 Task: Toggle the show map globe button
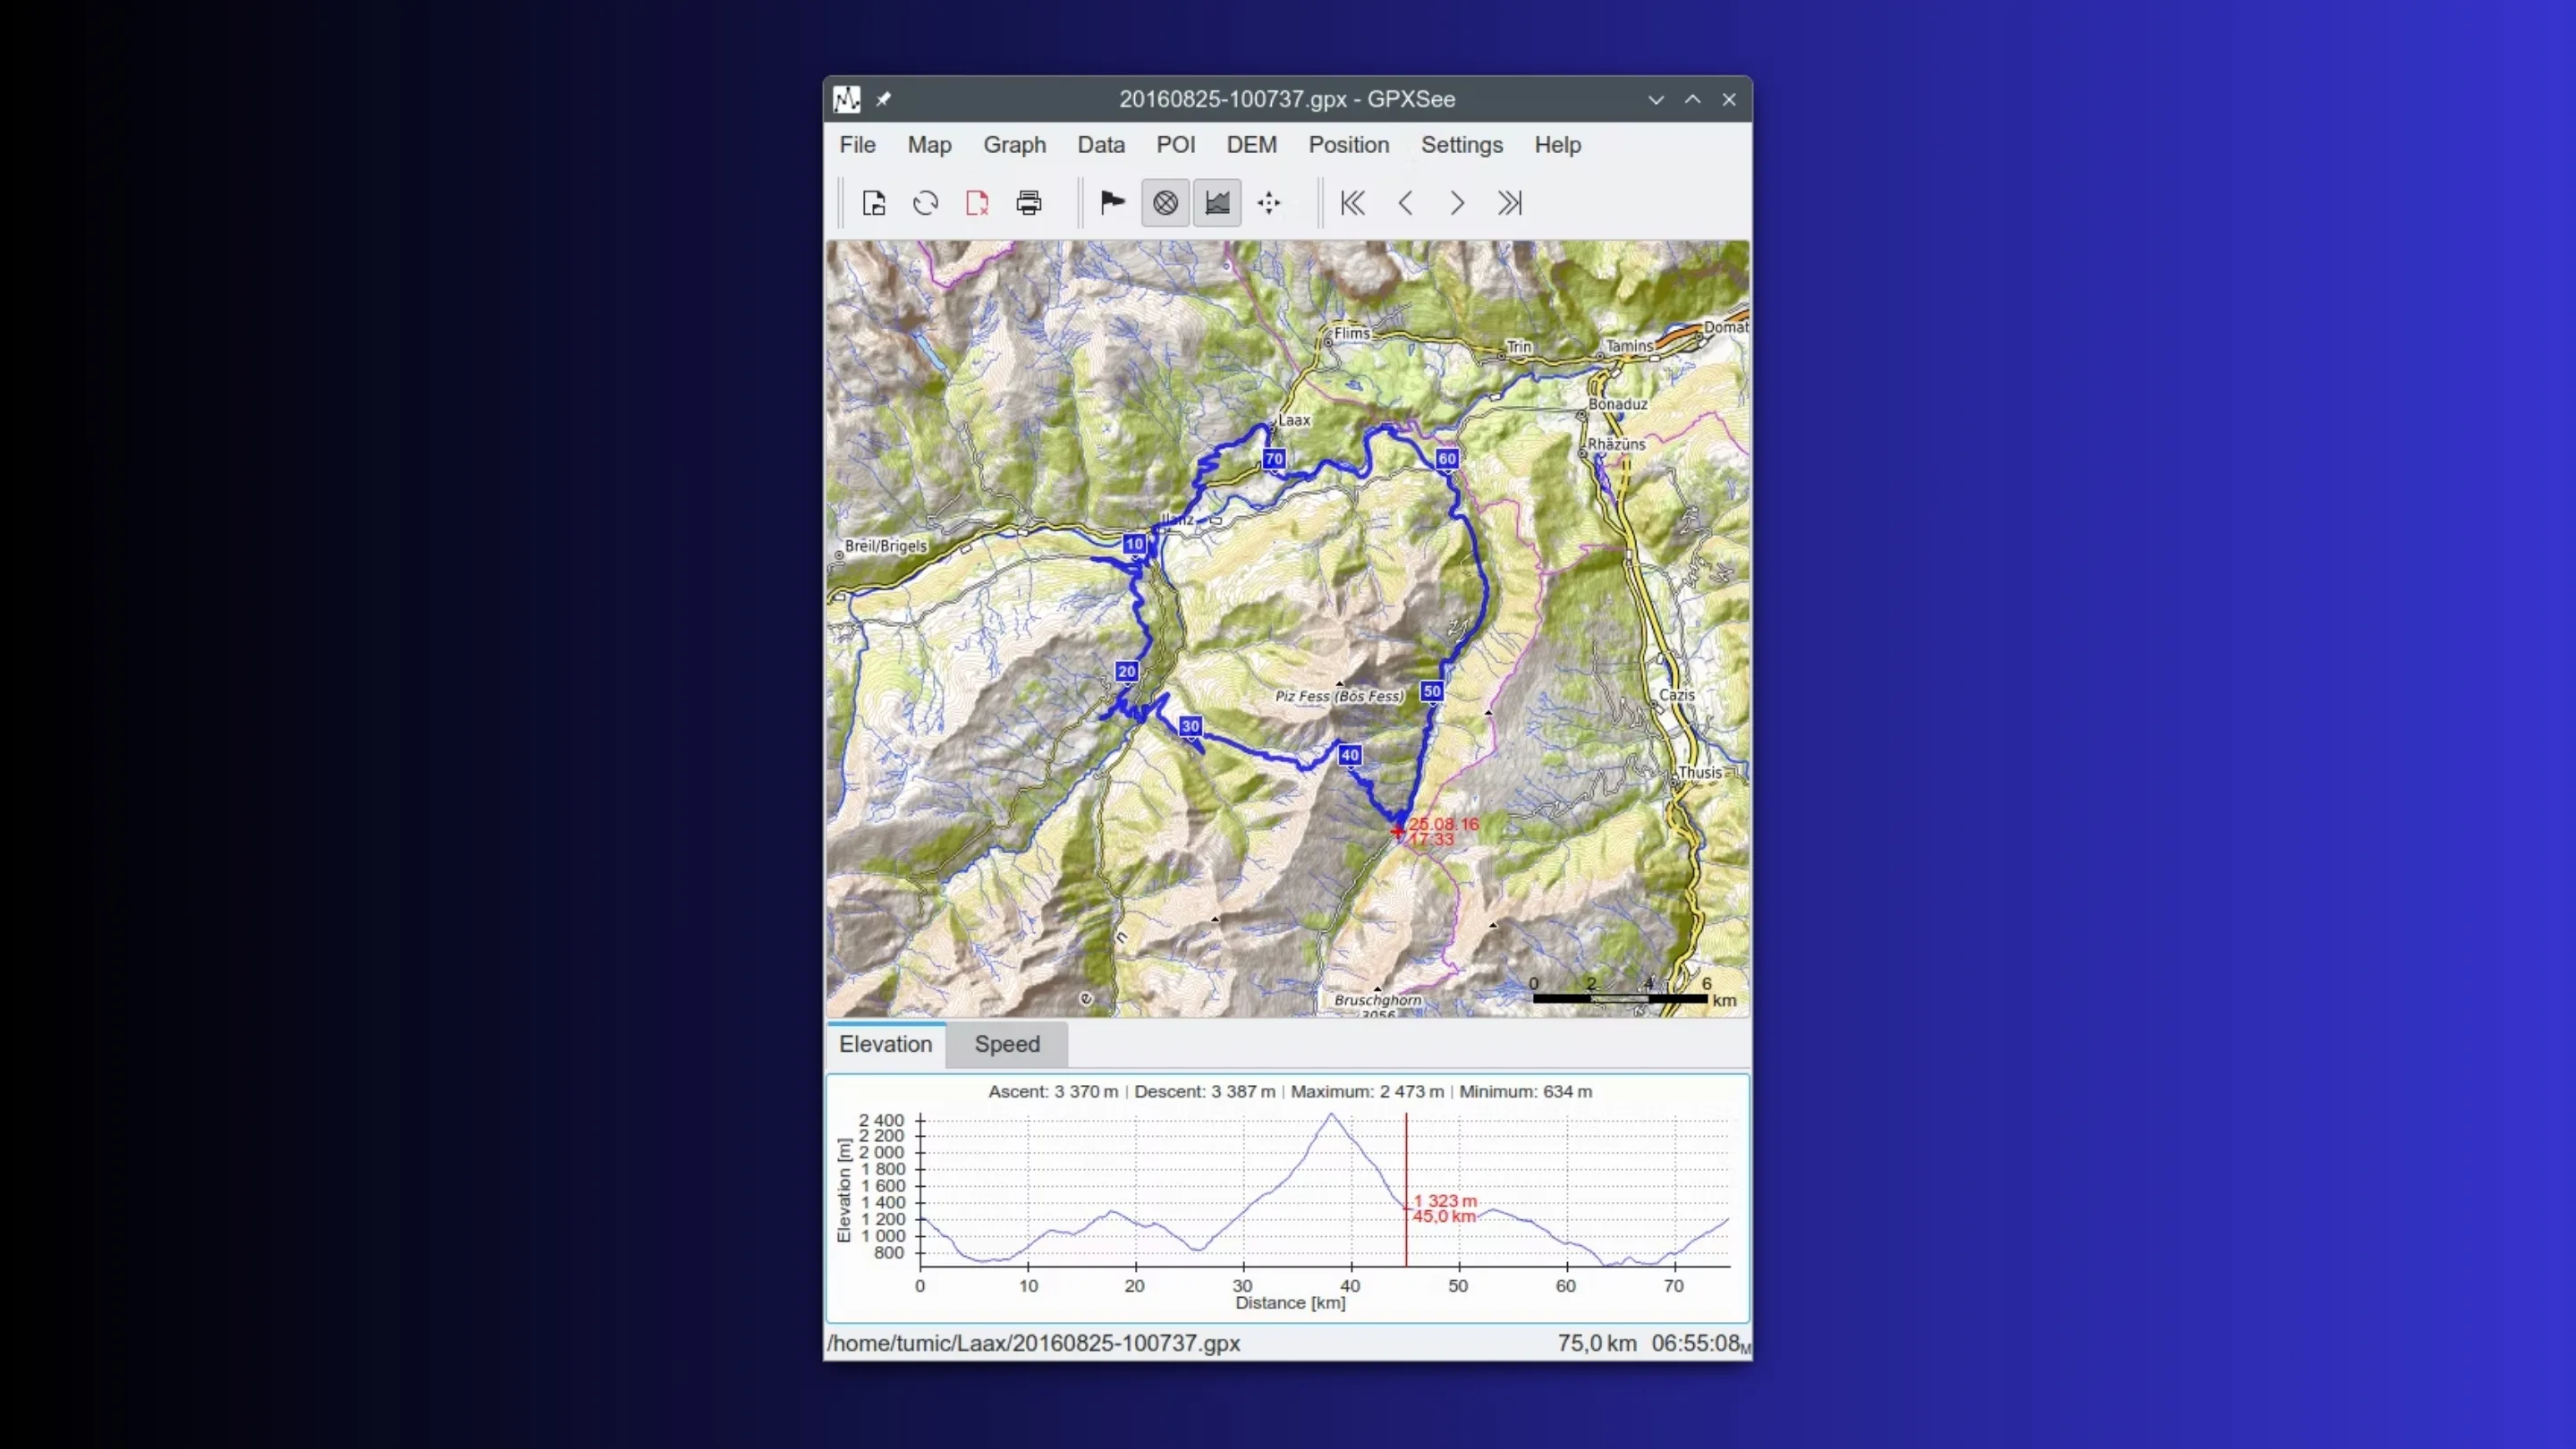1165,203
